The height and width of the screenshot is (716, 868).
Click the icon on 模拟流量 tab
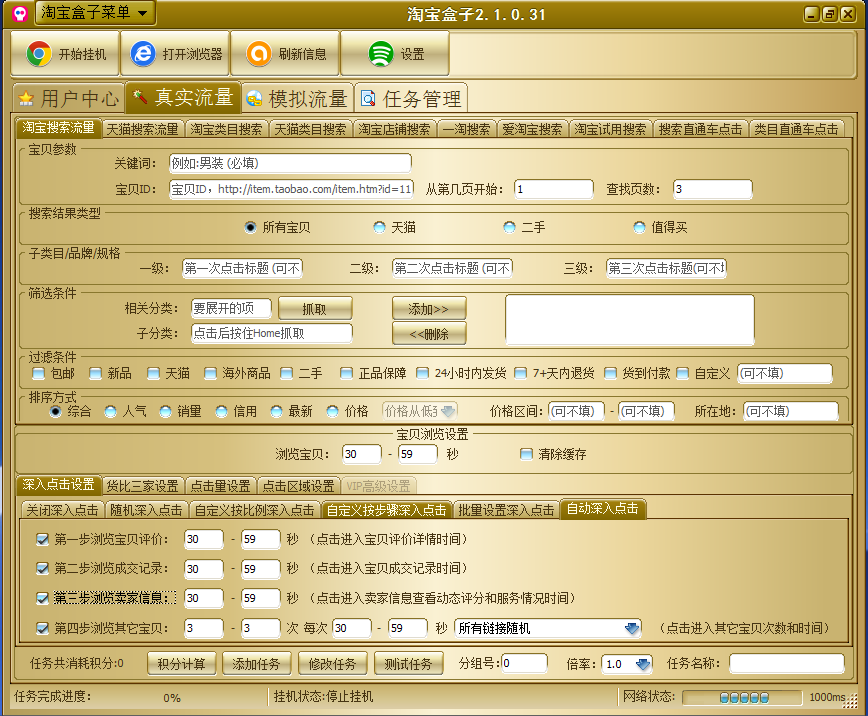254,99
